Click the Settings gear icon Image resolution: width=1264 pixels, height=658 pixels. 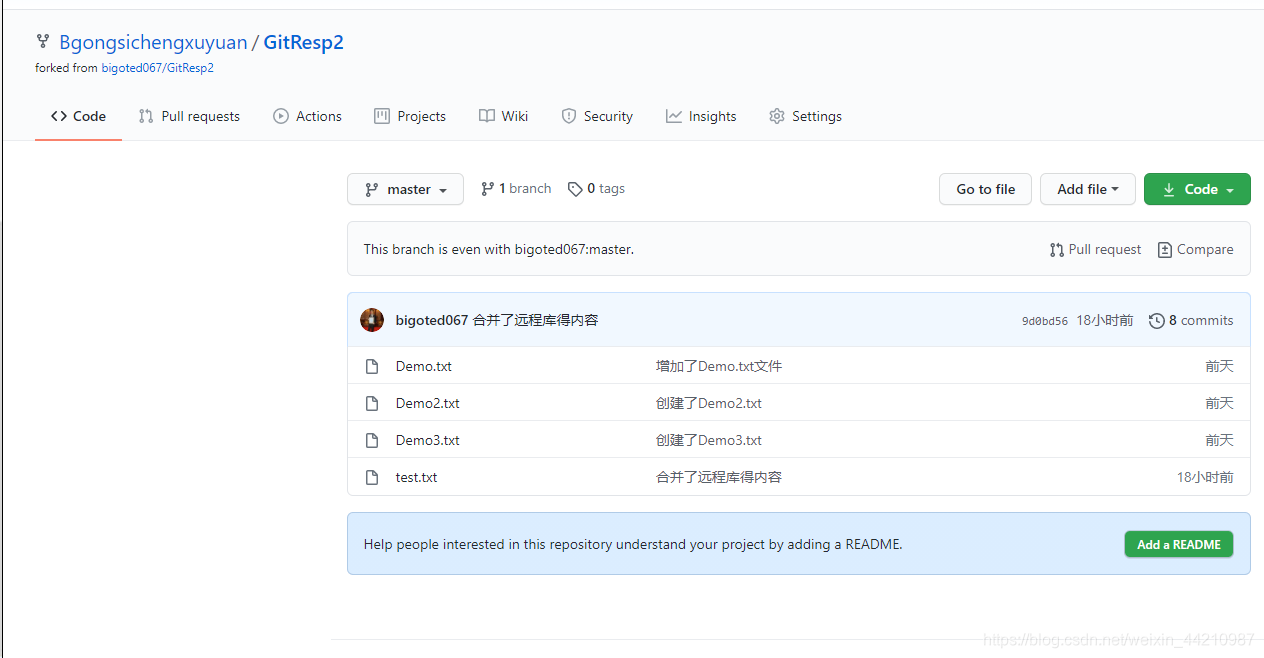777,116
